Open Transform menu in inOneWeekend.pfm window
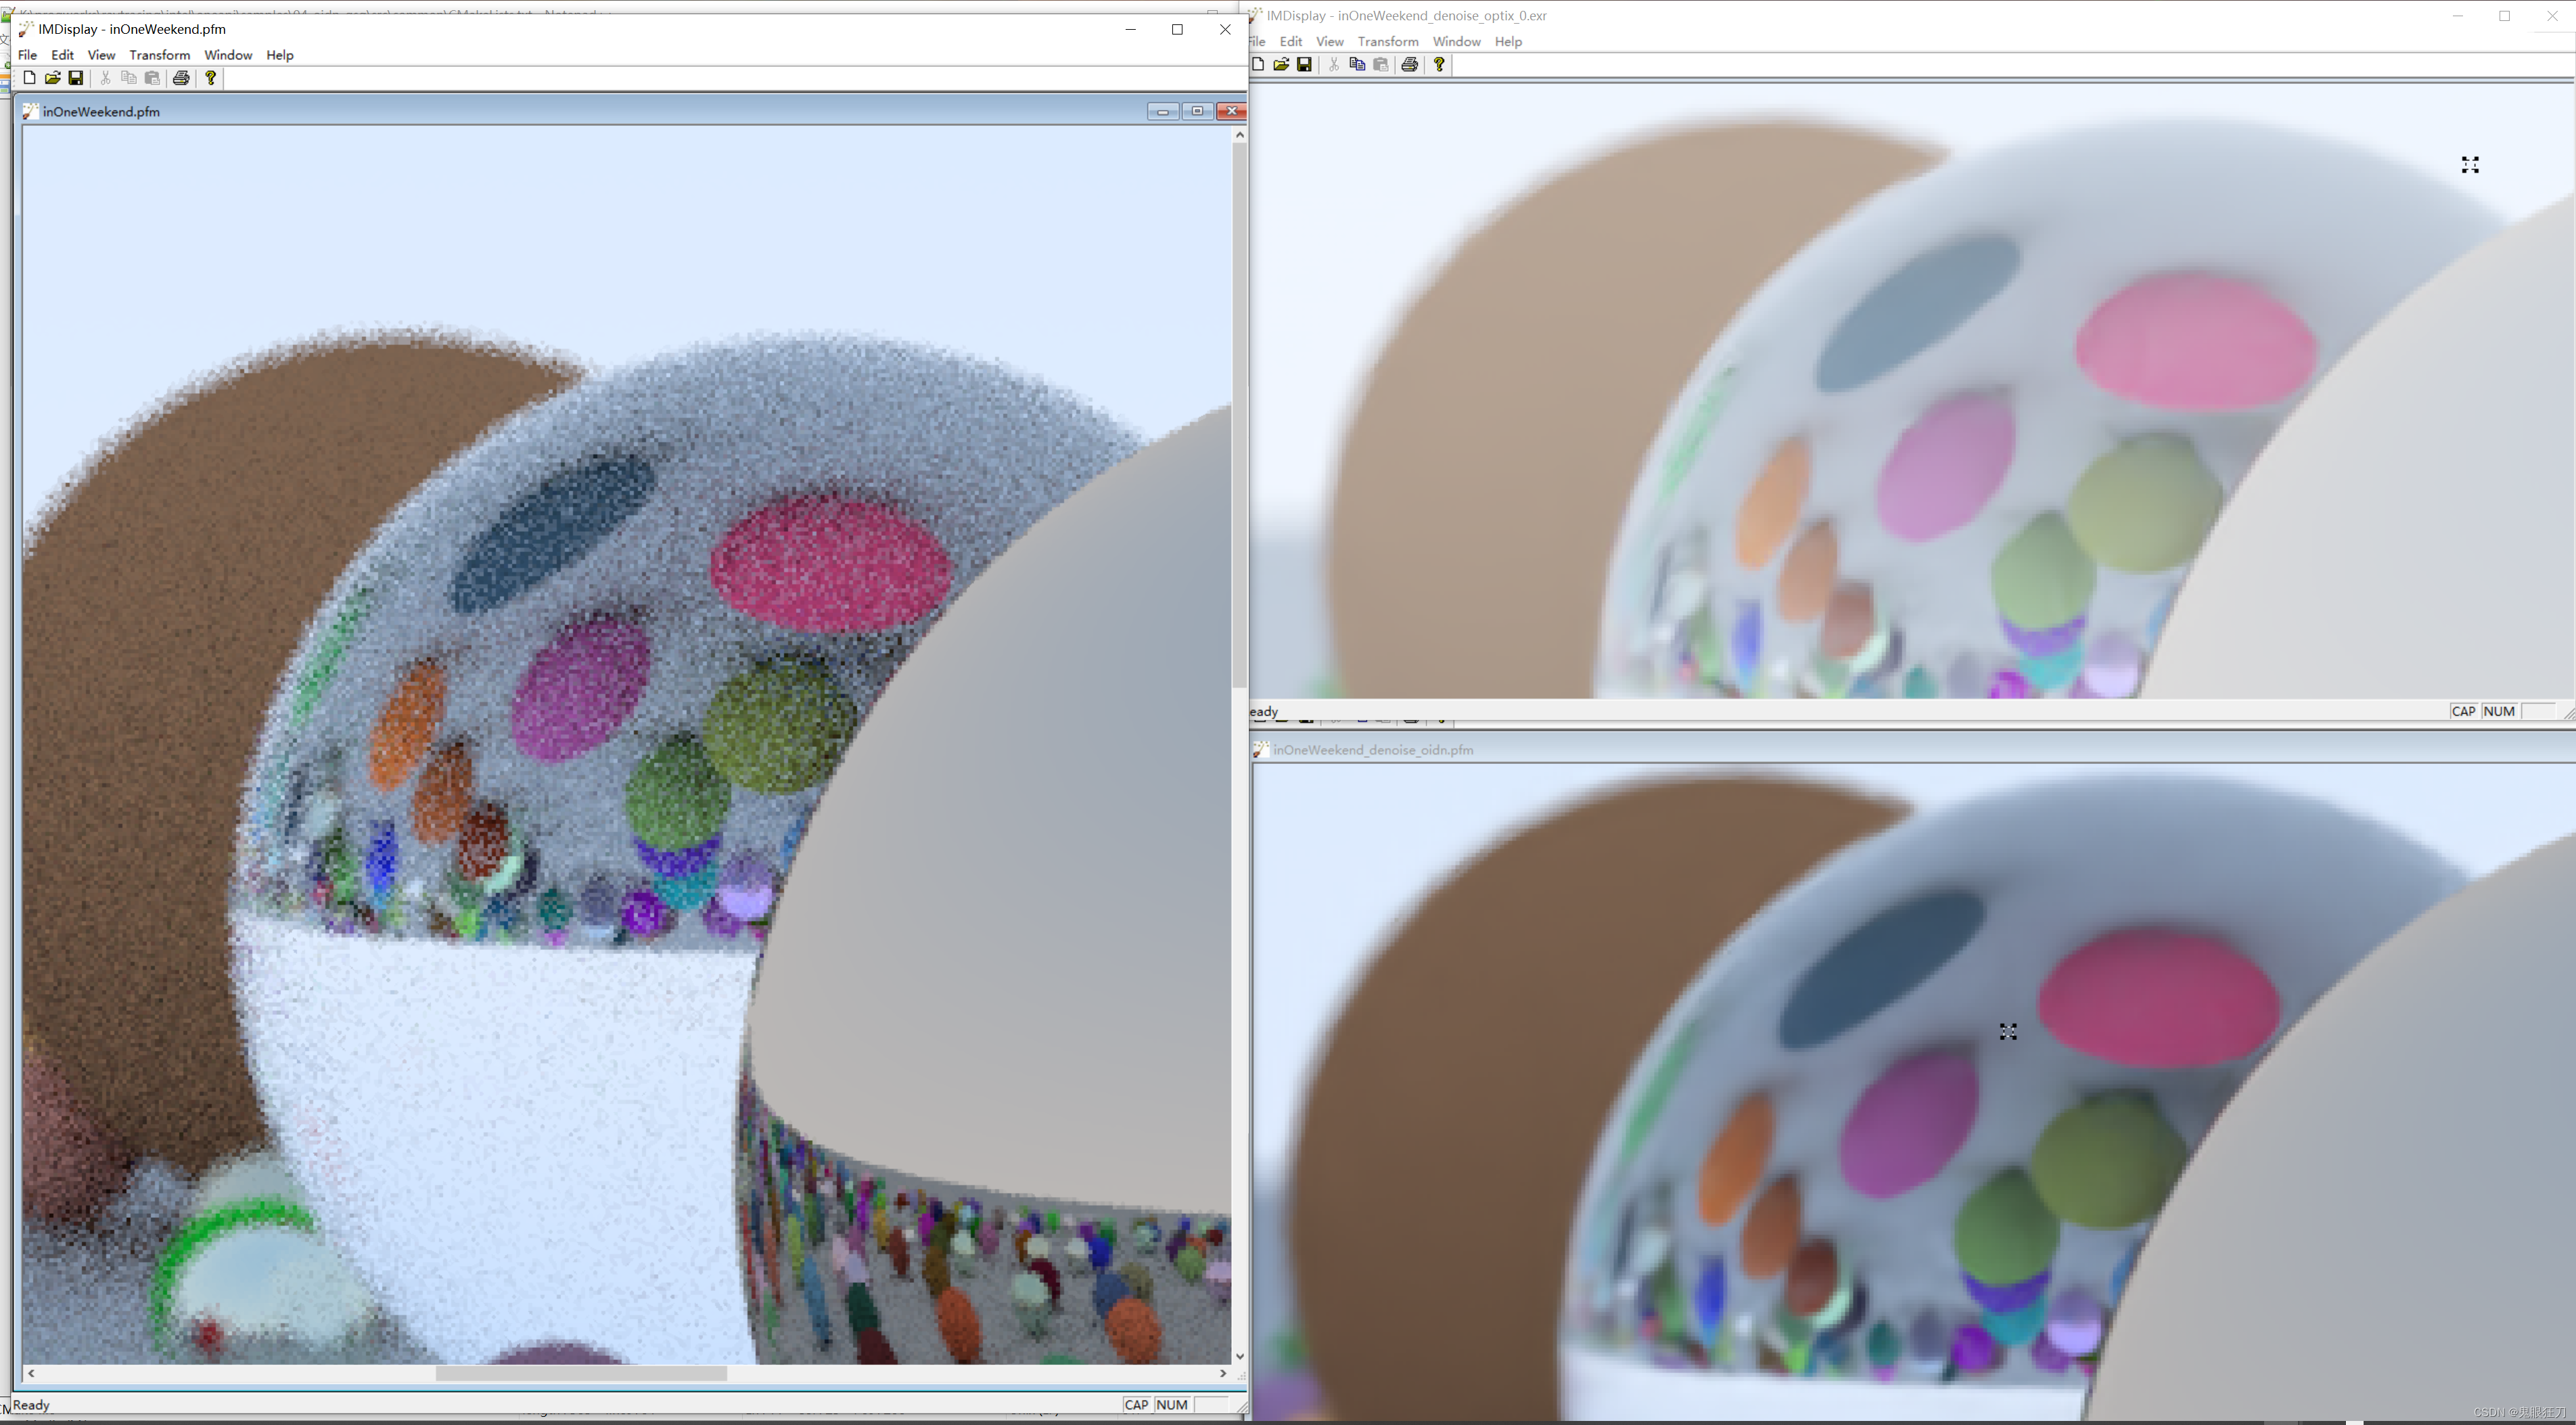Image resolution: width=2576 pixels, height=1425 pixels. click(x=159, y=55)
